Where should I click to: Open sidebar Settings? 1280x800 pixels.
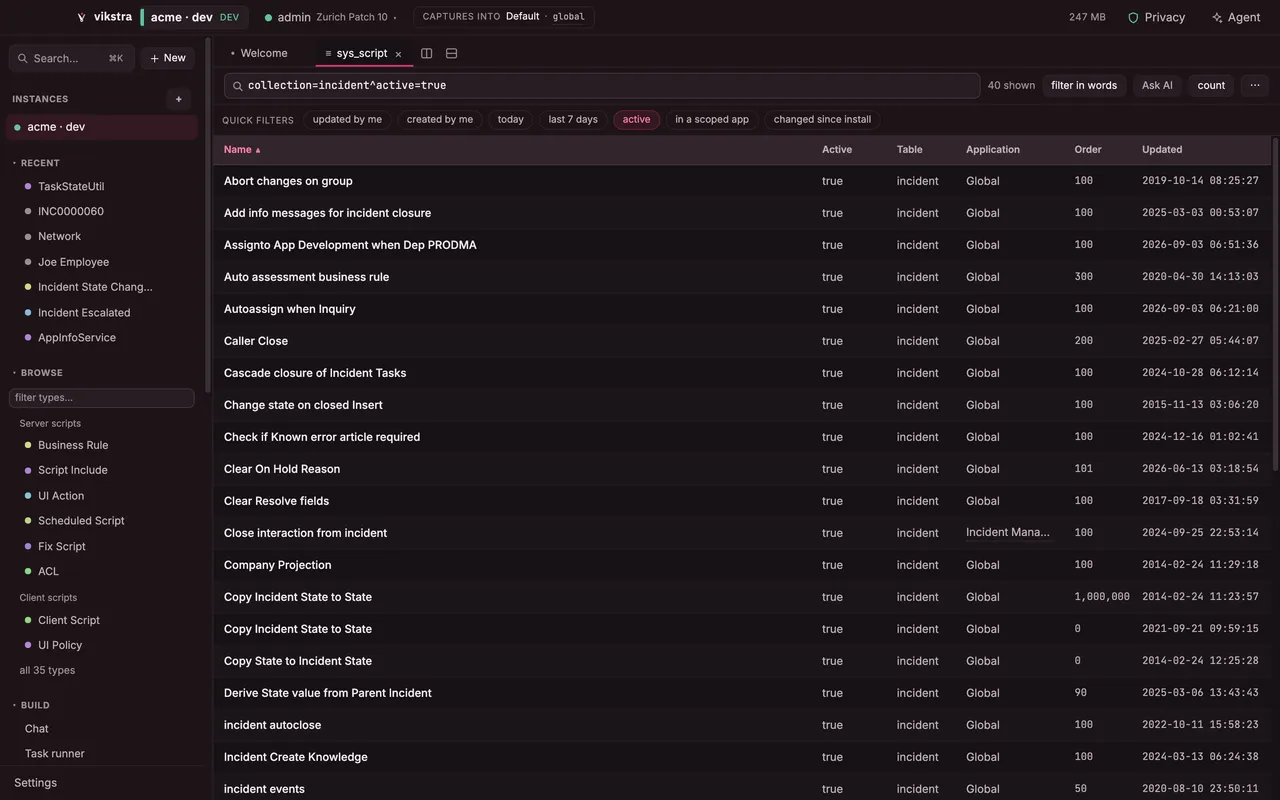36,783
